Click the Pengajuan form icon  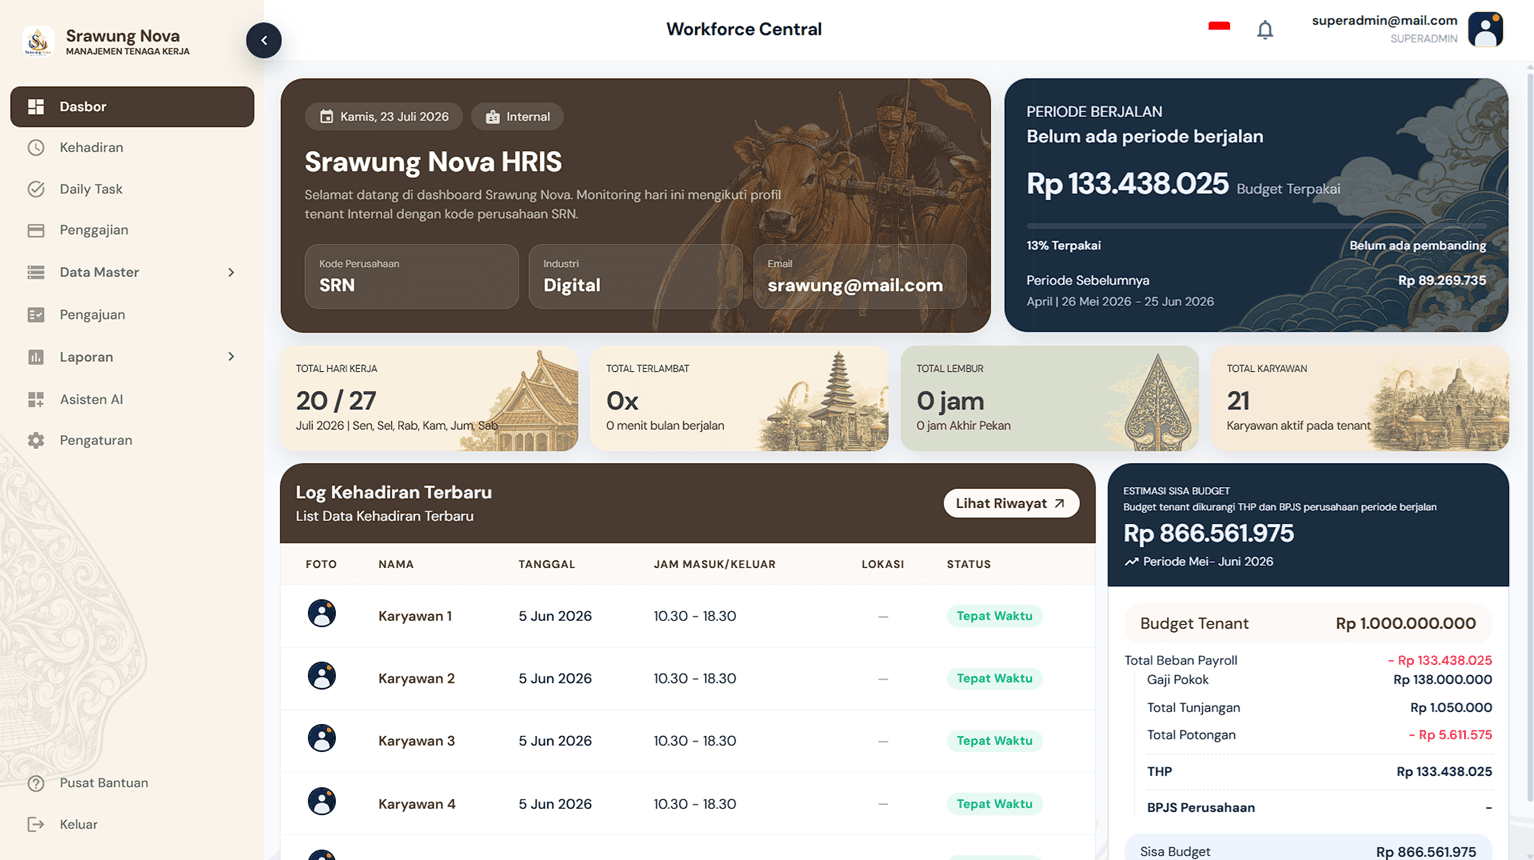[36, 315]
